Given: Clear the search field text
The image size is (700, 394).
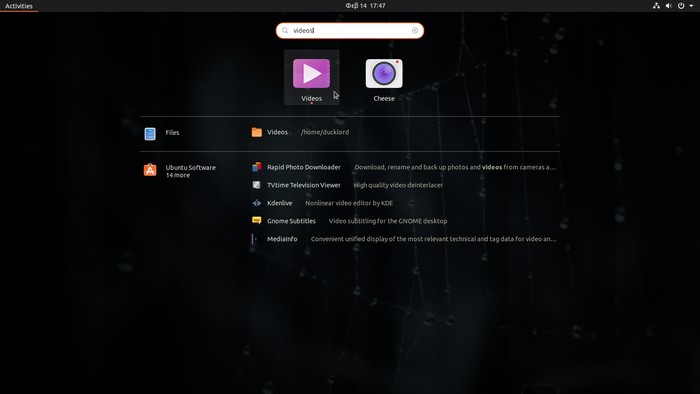Looking at the screenshot, I should pyautogui.click(x=415, y=30).
